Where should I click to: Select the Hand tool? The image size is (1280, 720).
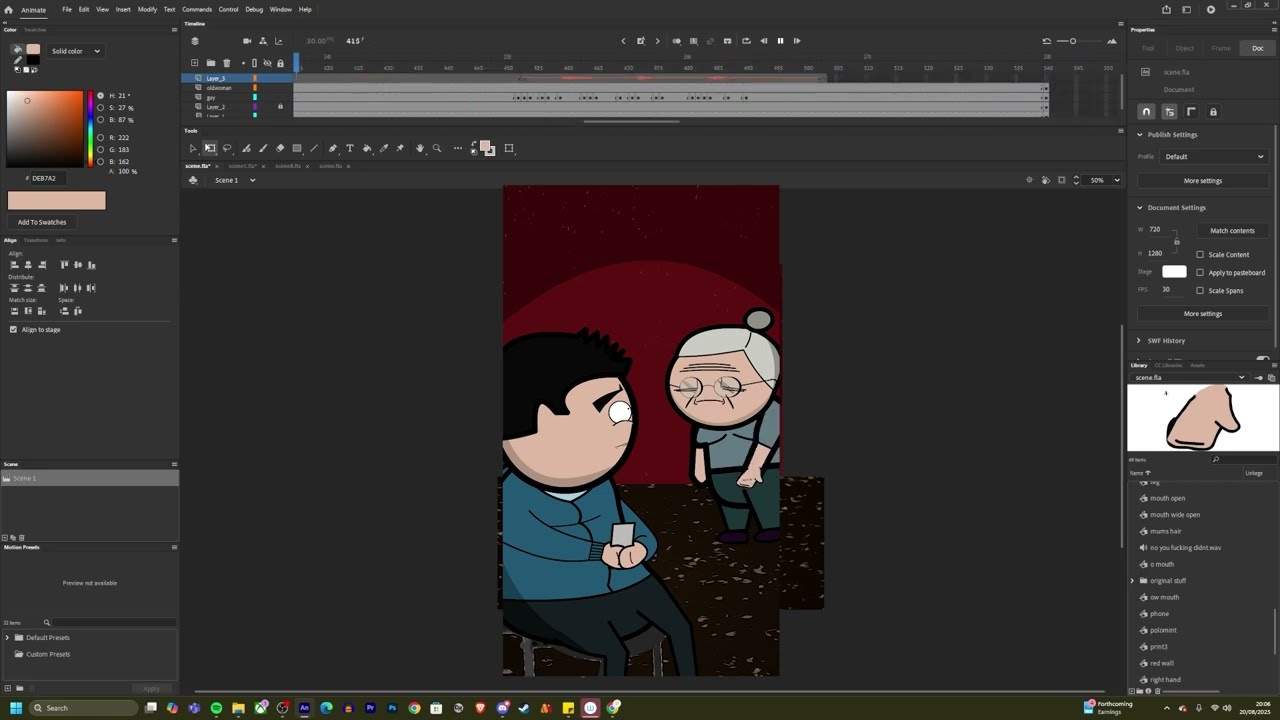[x=420, y=148]
